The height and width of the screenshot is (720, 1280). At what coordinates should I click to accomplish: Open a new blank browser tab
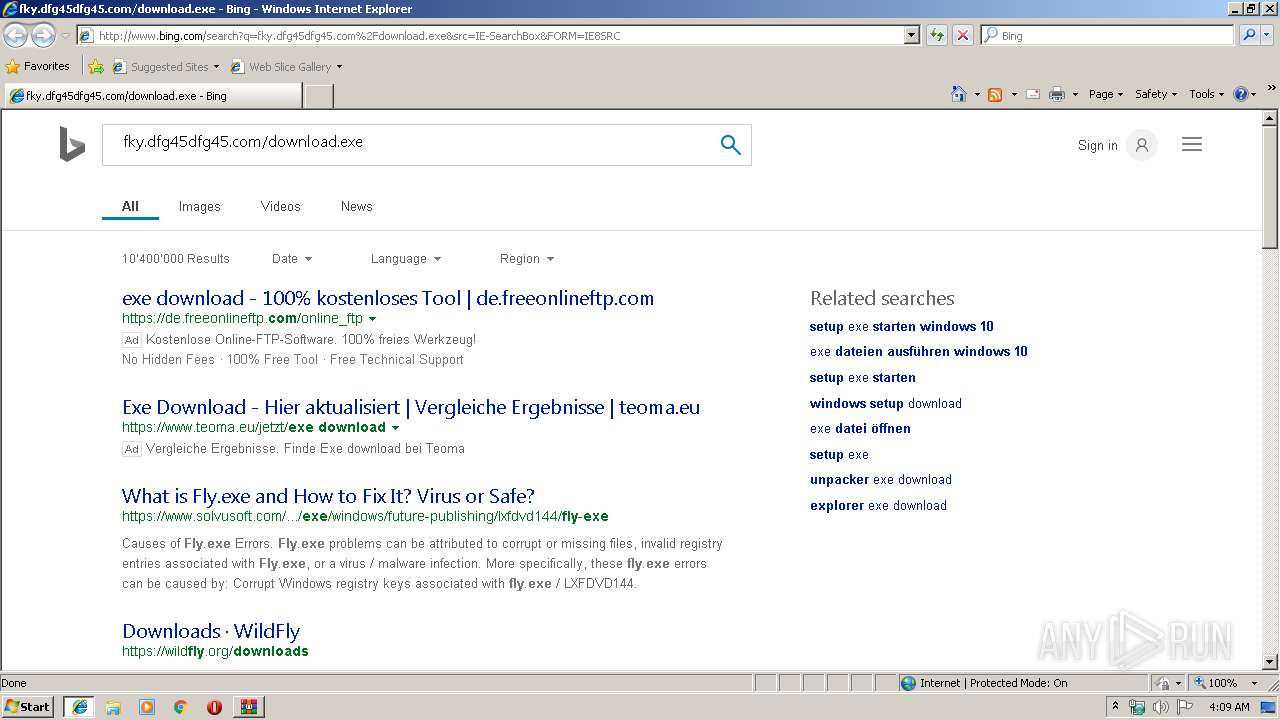[x=318, y=96]
